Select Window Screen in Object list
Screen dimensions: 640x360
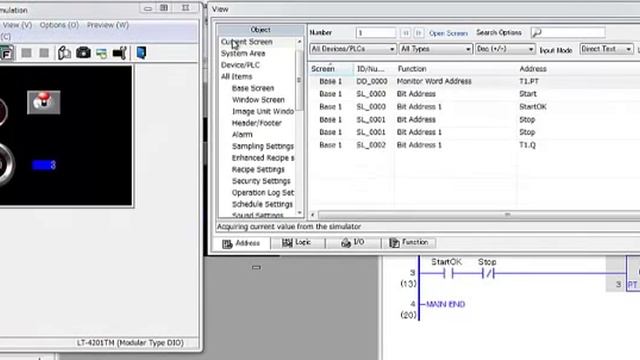pos(258,100)
